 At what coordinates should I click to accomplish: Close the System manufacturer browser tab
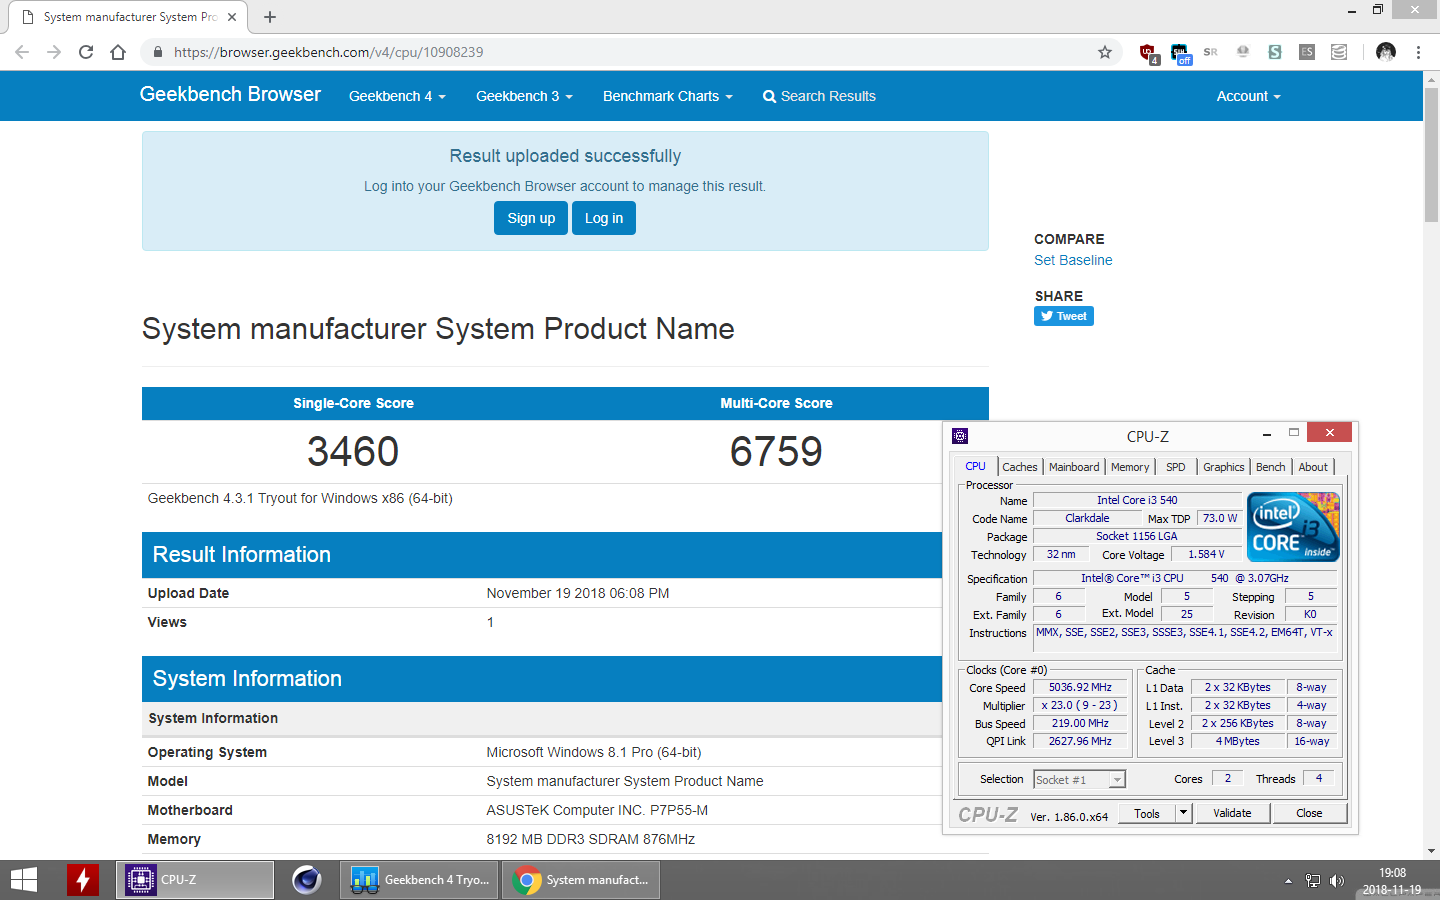232,17
